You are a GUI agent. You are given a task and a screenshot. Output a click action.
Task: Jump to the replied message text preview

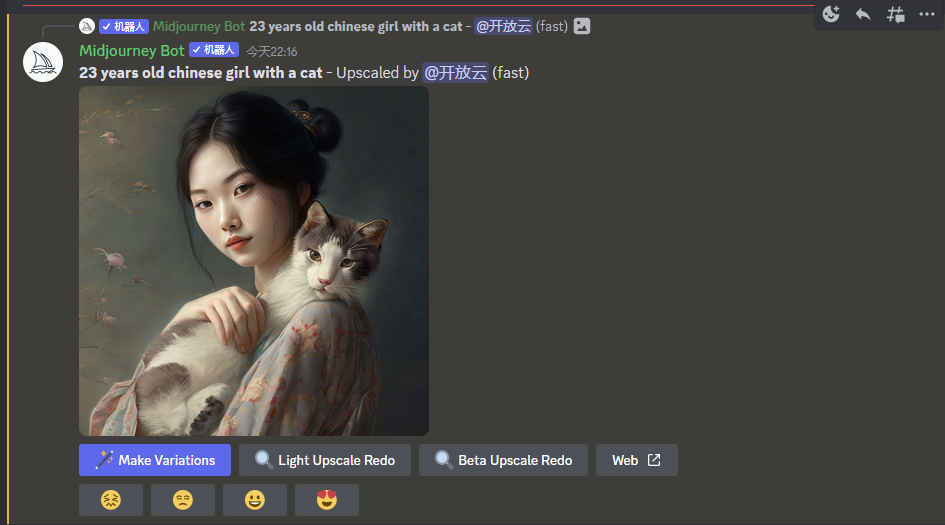[x=356, y=27]
